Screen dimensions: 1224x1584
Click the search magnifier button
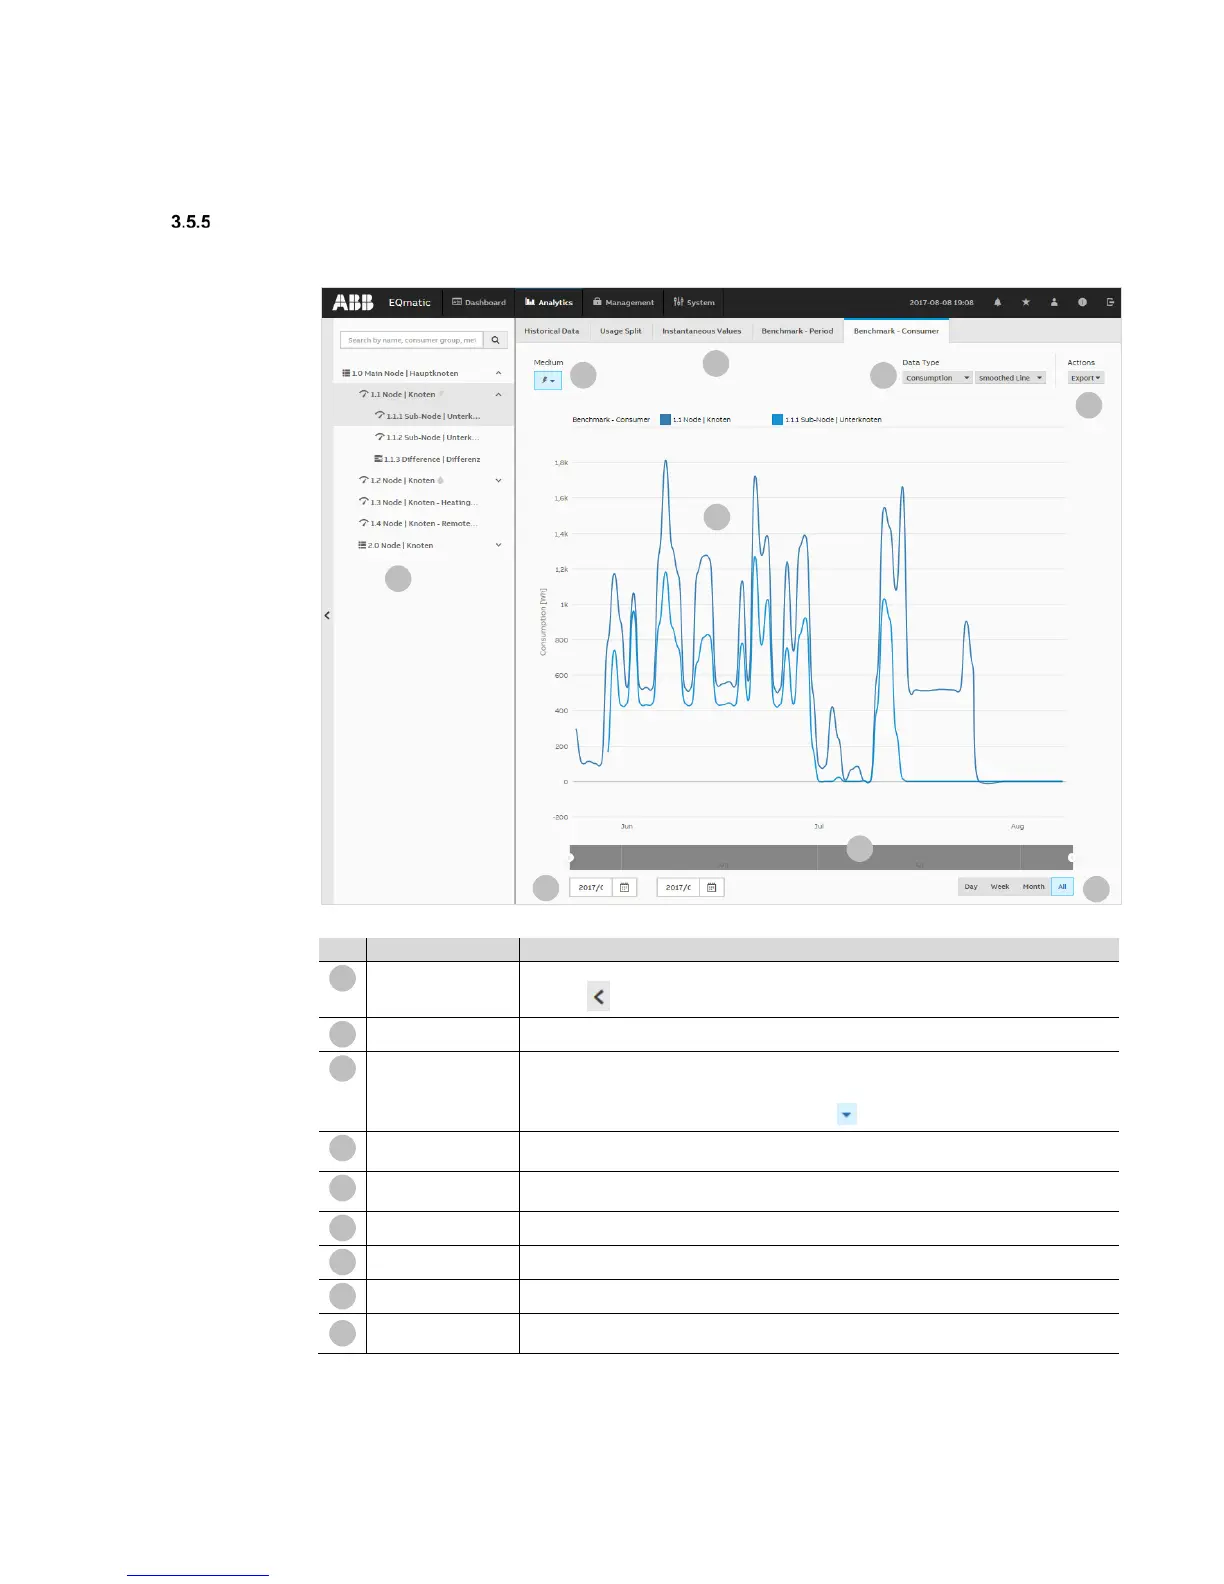[x=495, y=340]
